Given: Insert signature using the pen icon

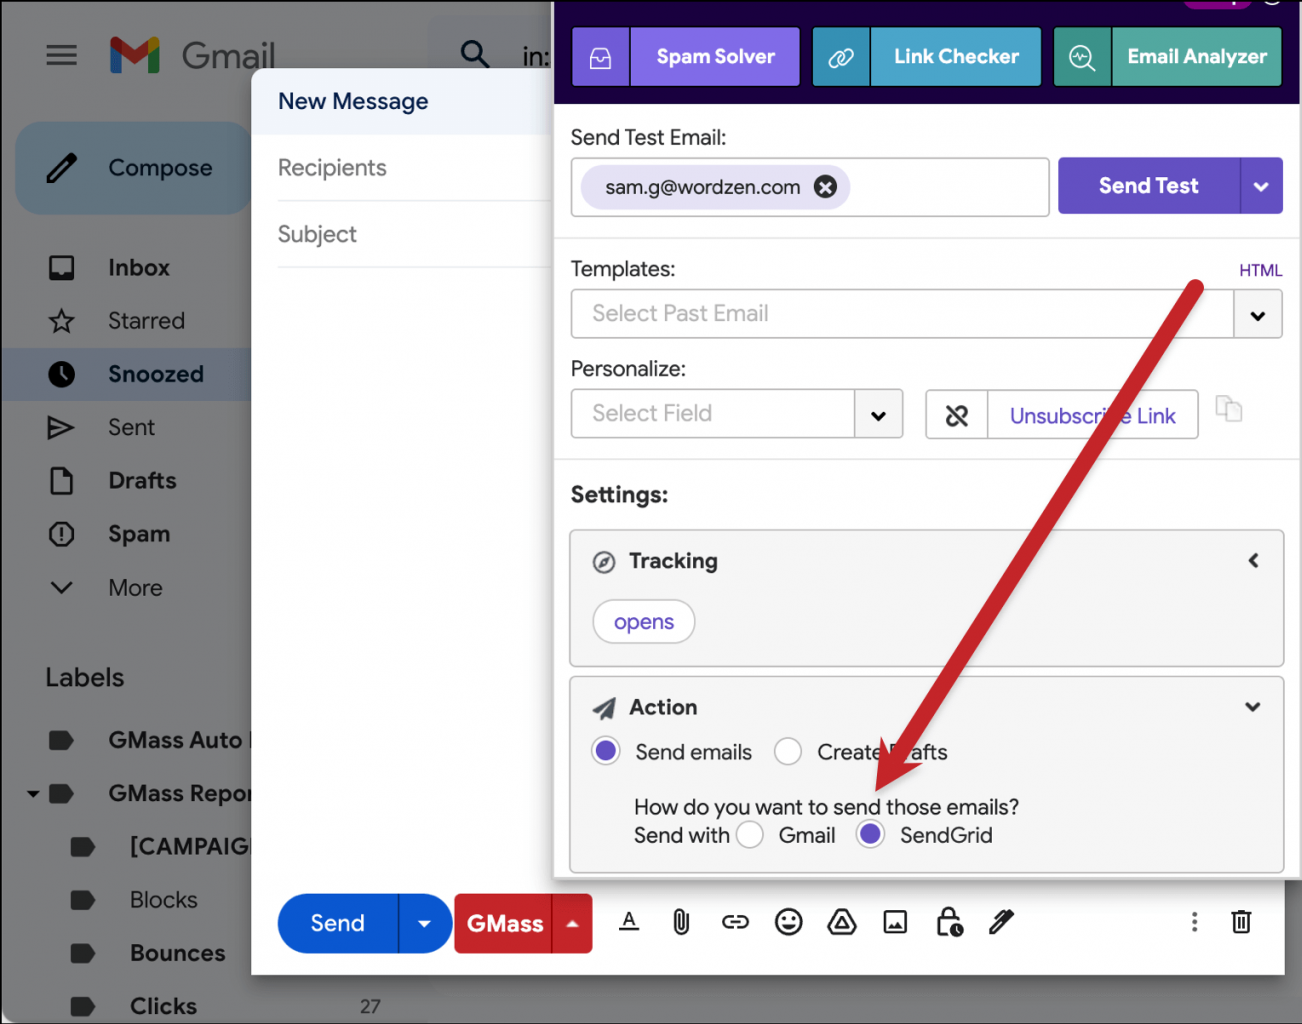Looking at the screenshot, I should (1001, 922).
